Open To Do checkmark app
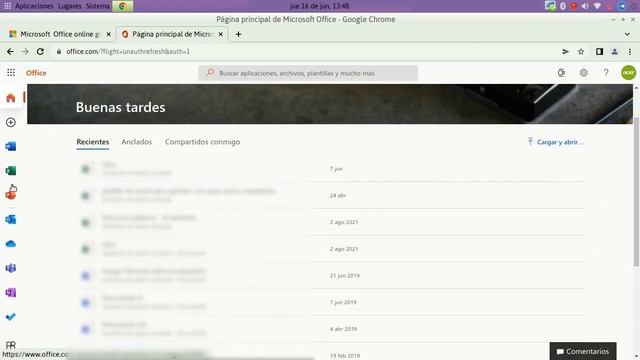The image size is (640, 360). pyautogui.click(x=11, y=317)
